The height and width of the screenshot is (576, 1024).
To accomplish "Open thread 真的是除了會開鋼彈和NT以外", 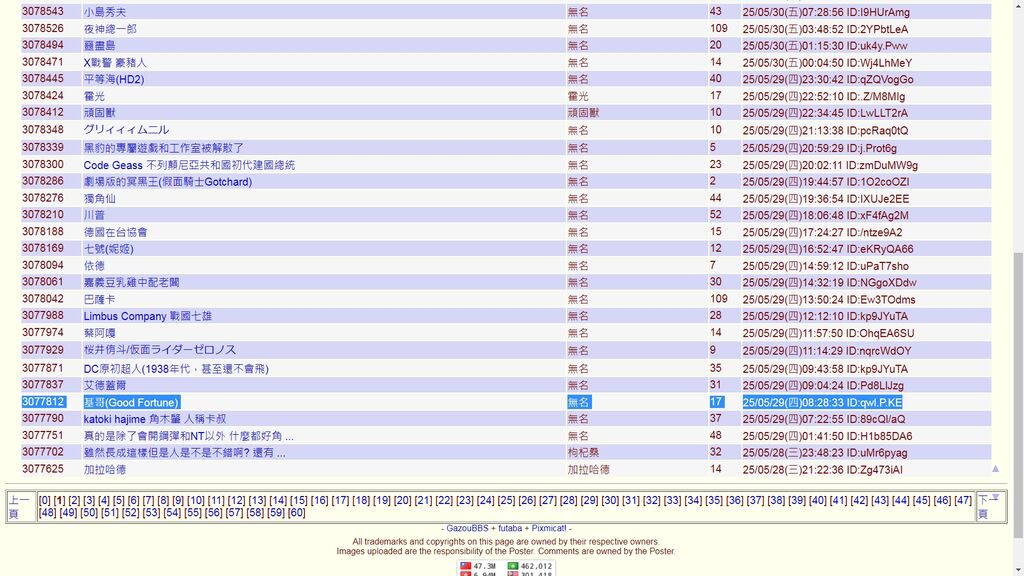I will 188,436.
